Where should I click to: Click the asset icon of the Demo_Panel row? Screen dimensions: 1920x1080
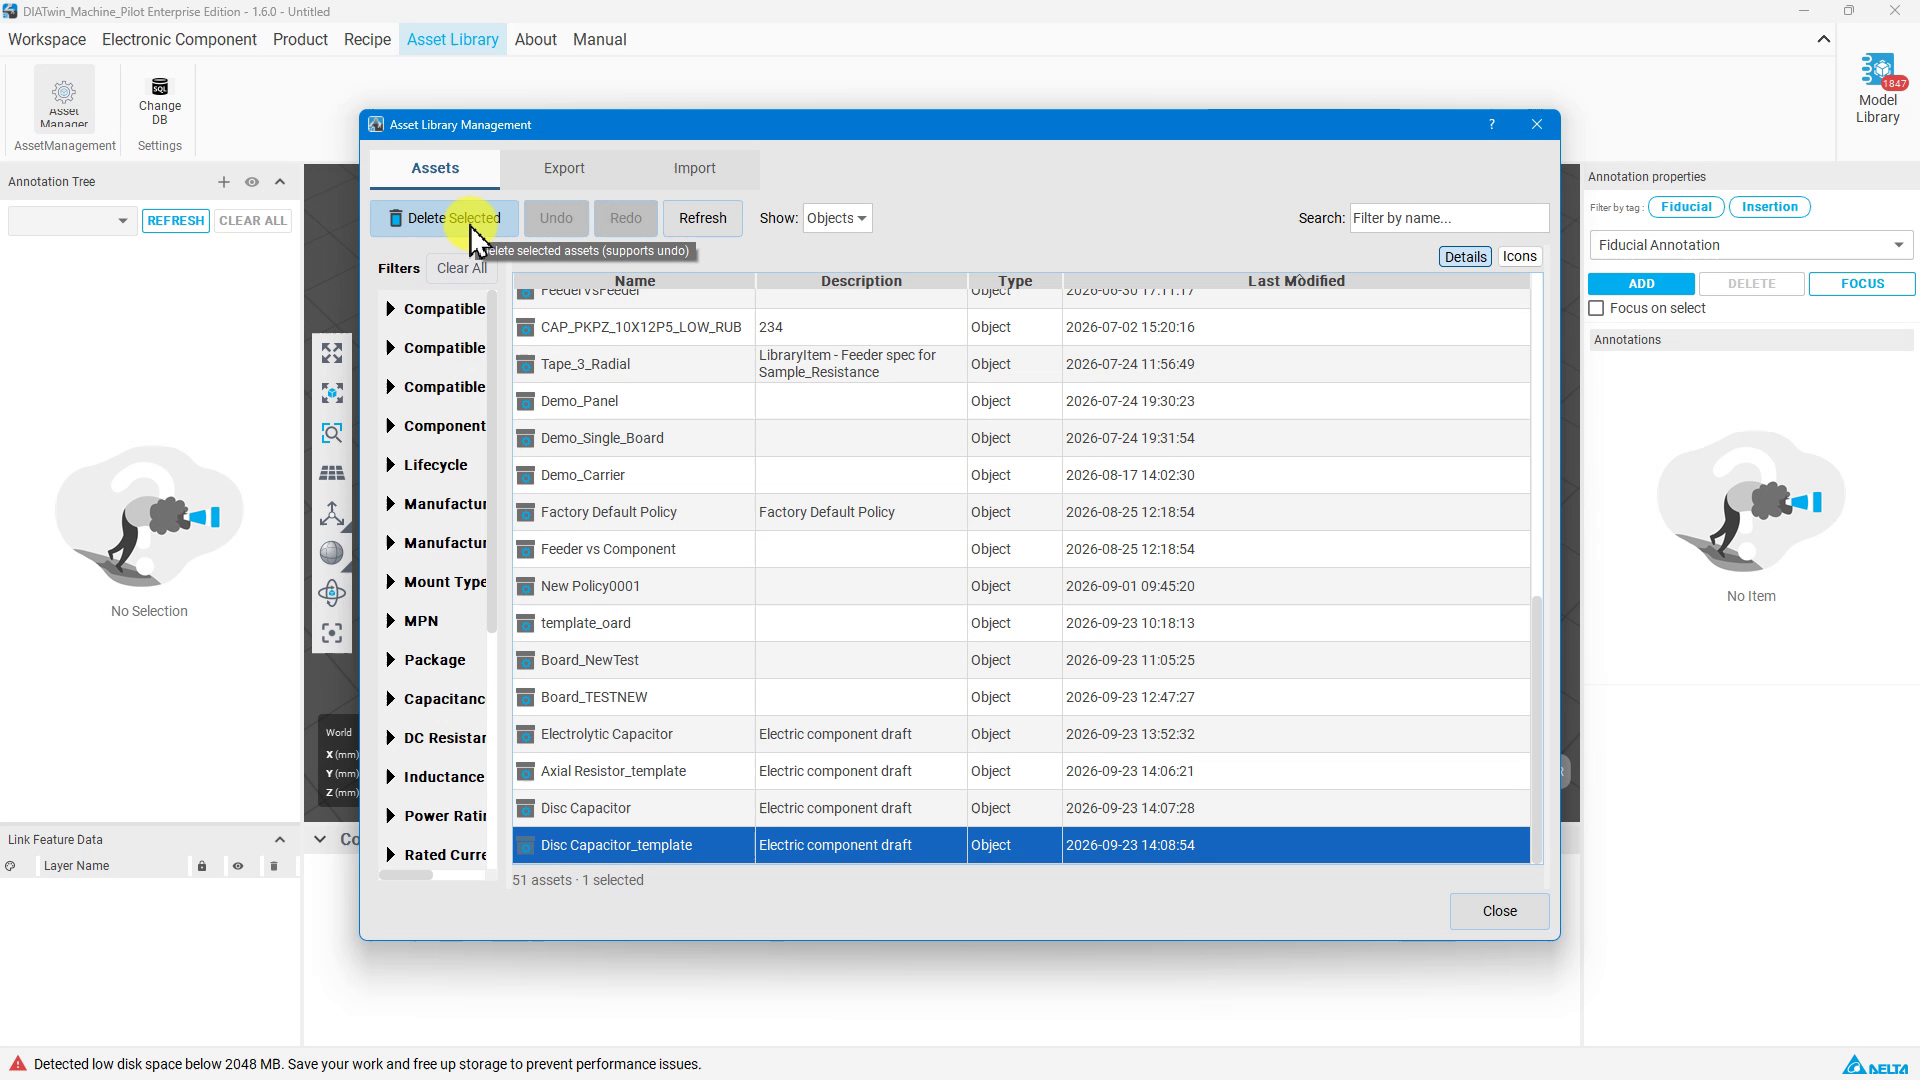525,401
